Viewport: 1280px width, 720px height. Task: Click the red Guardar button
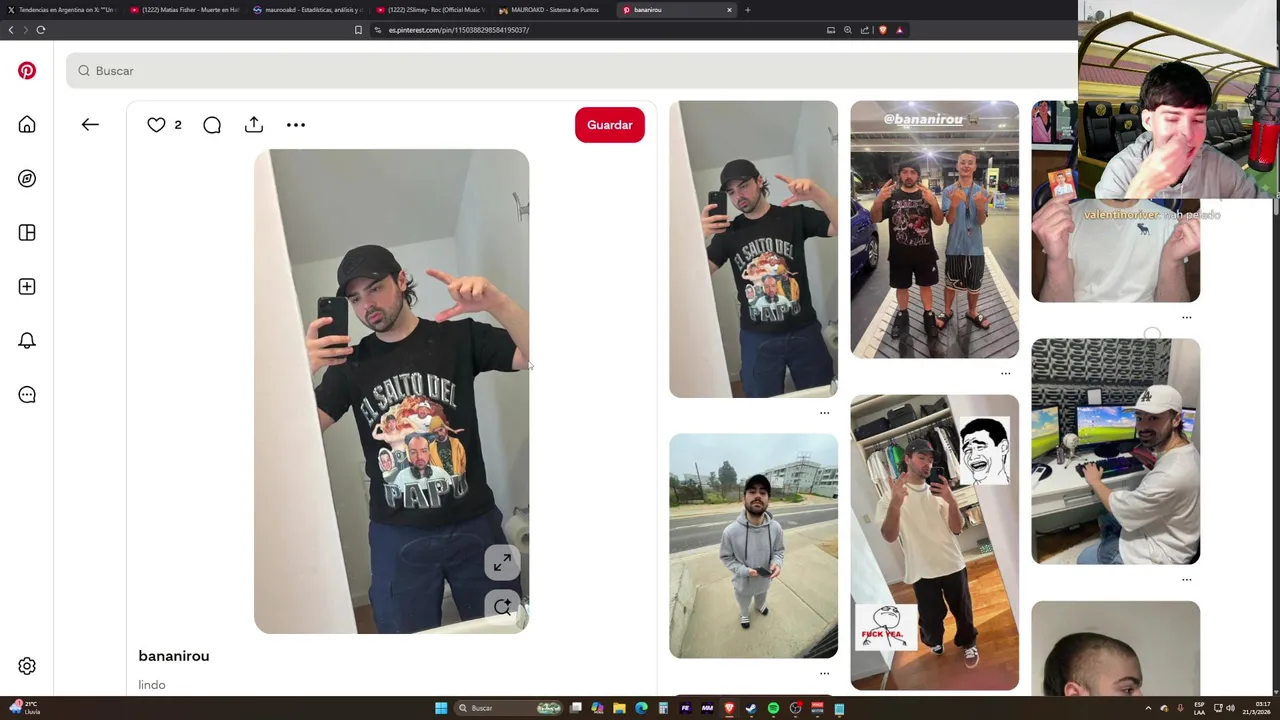610,125
